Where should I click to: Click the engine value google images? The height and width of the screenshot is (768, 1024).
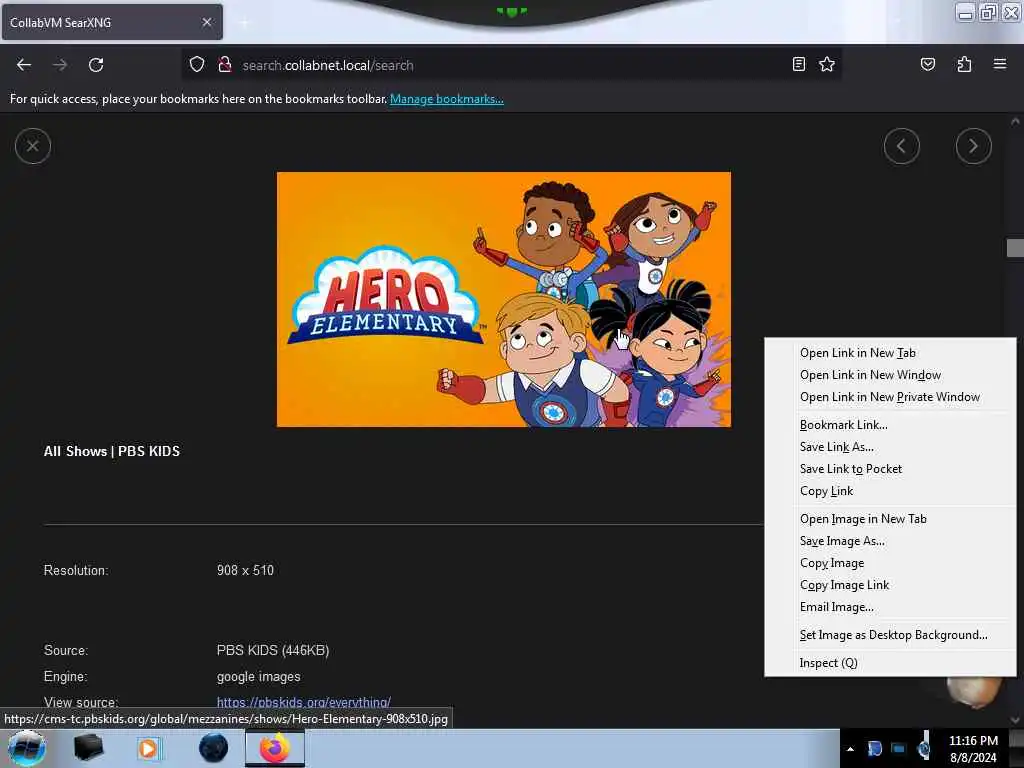(259, 677)
